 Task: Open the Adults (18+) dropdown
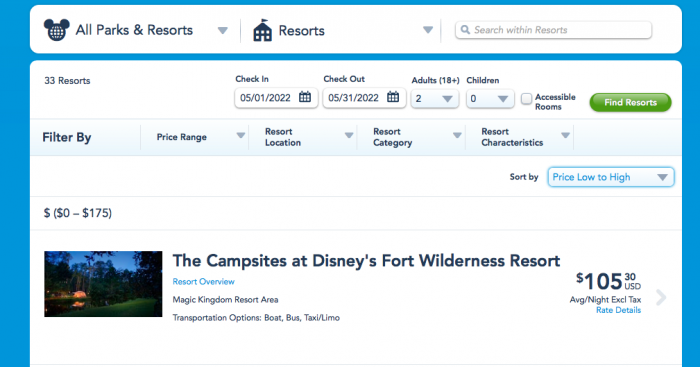[435, 99]
